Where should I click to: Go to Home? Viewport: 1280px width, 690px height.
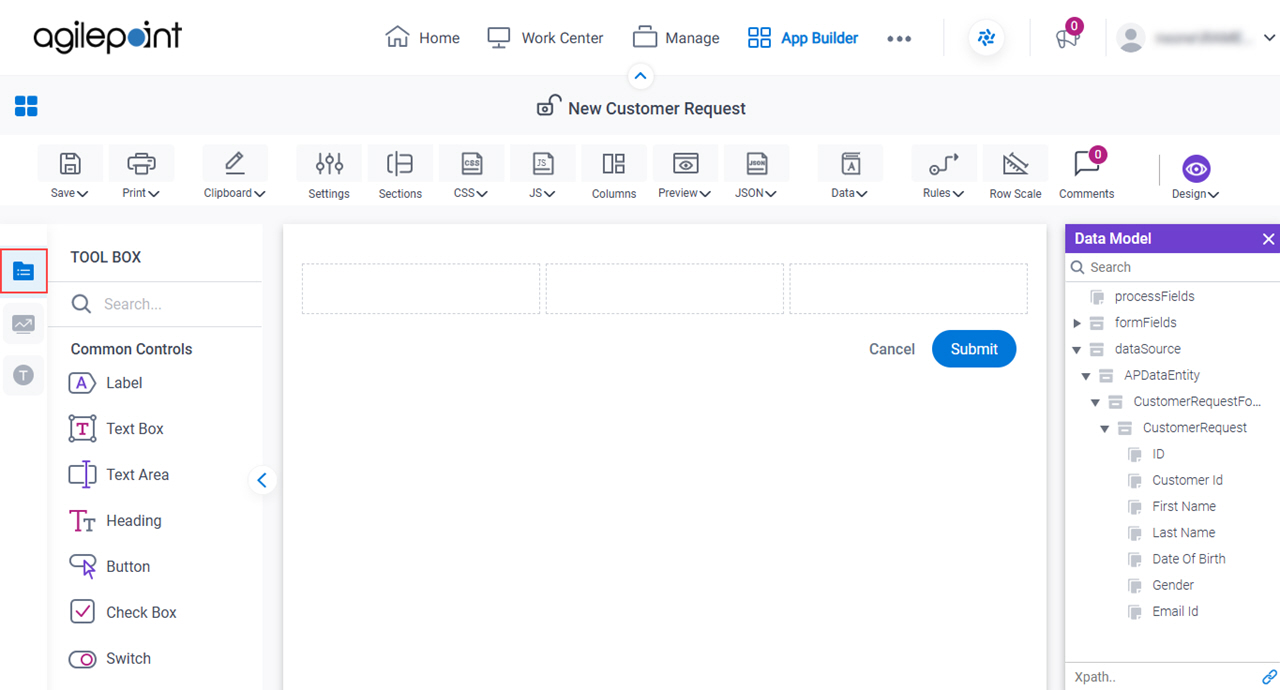(422, 38)
